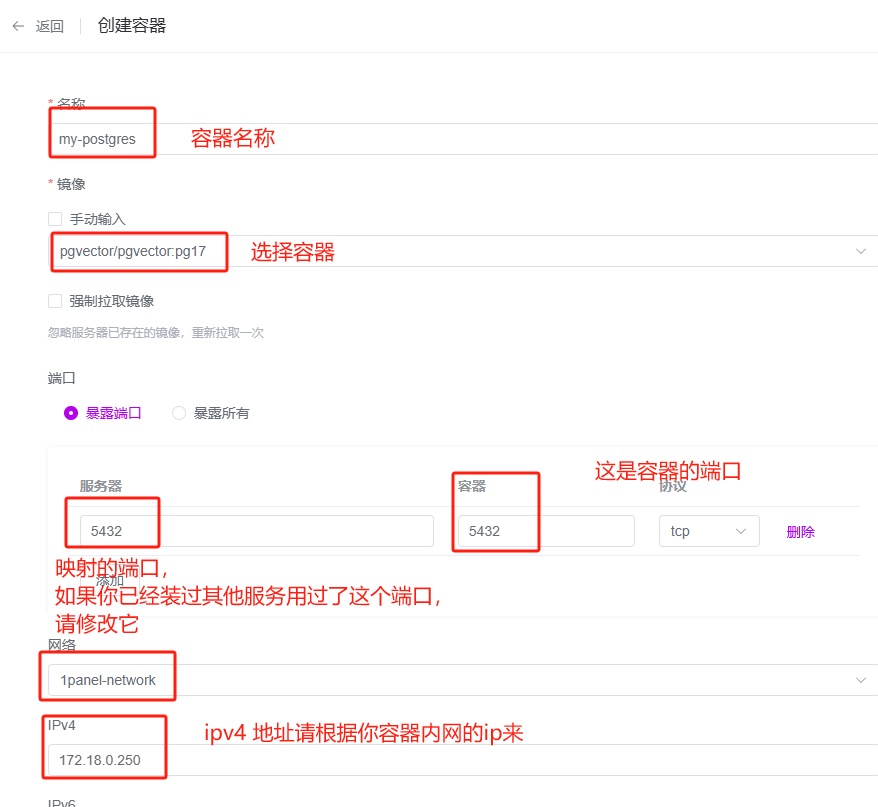The image size is (878, 807).
Task: Expand the image selector chevron arrow
Action: tap(861, 251)
